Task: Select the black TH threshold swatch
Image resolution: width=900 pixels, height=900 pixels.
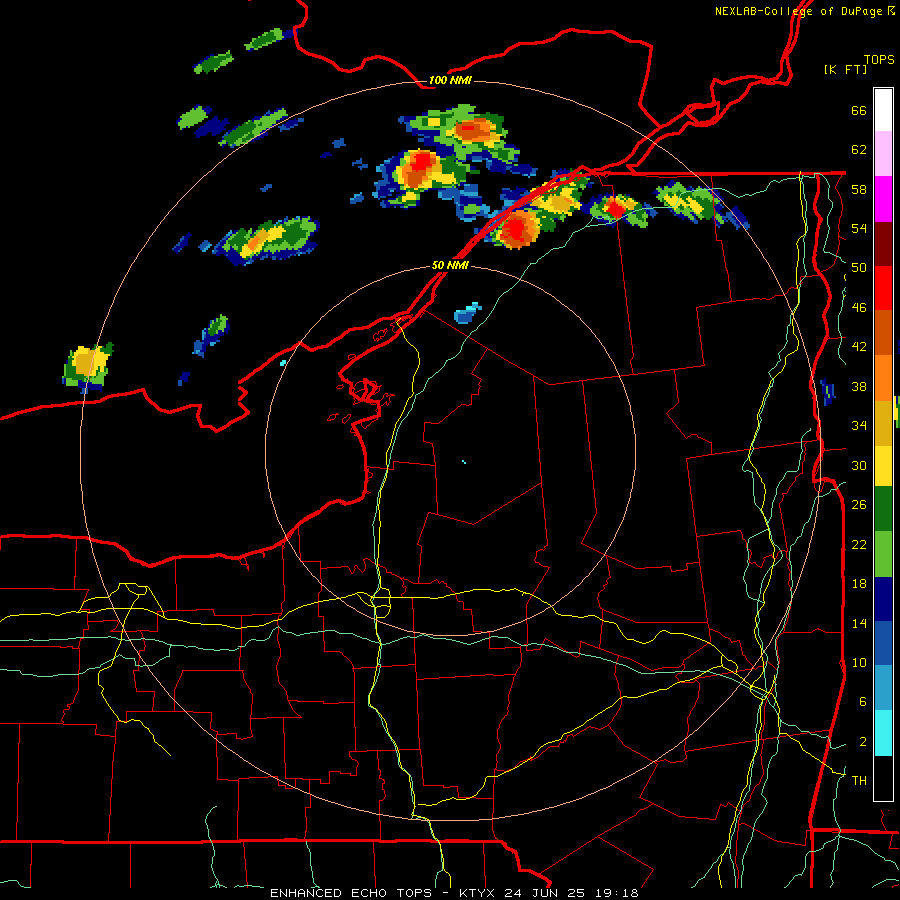Action: coord(883,778)
